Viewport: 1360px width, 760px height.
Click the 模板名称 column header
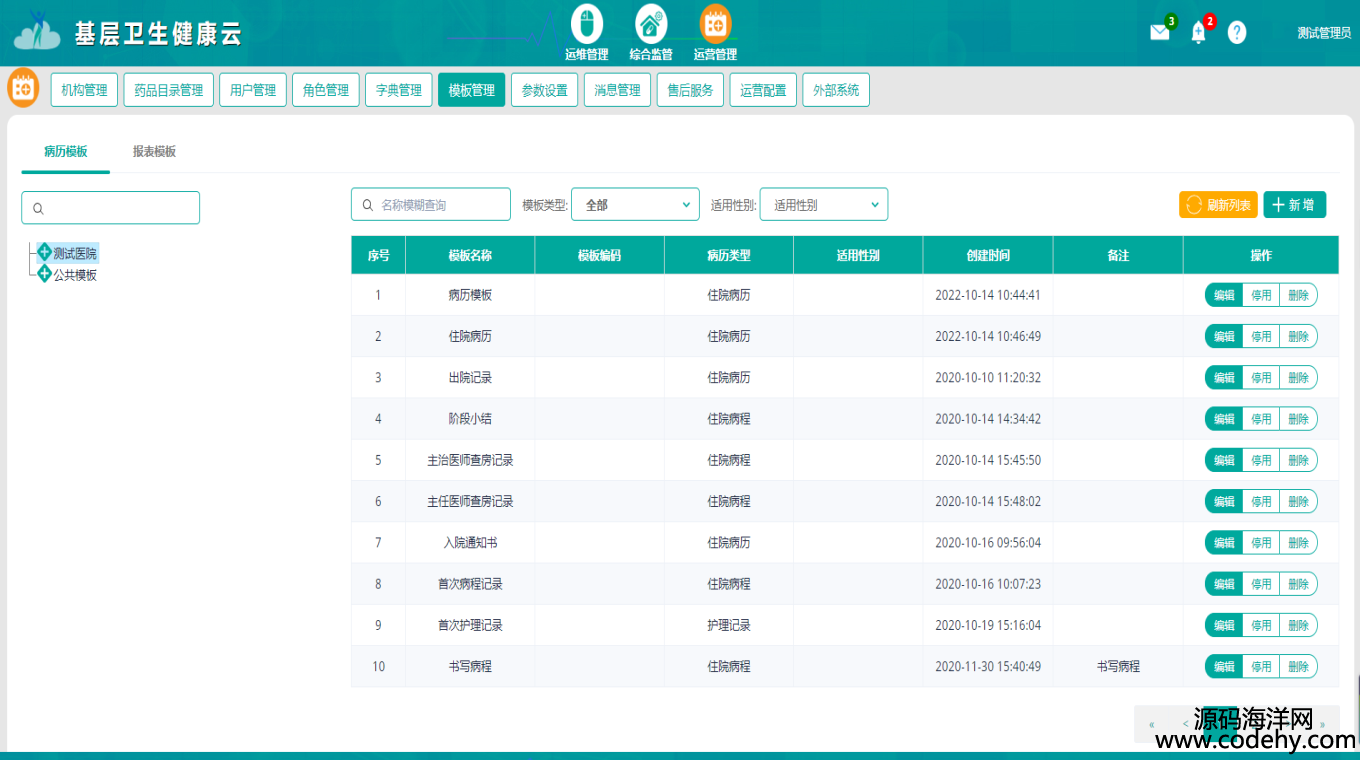[x=470, y=255]
